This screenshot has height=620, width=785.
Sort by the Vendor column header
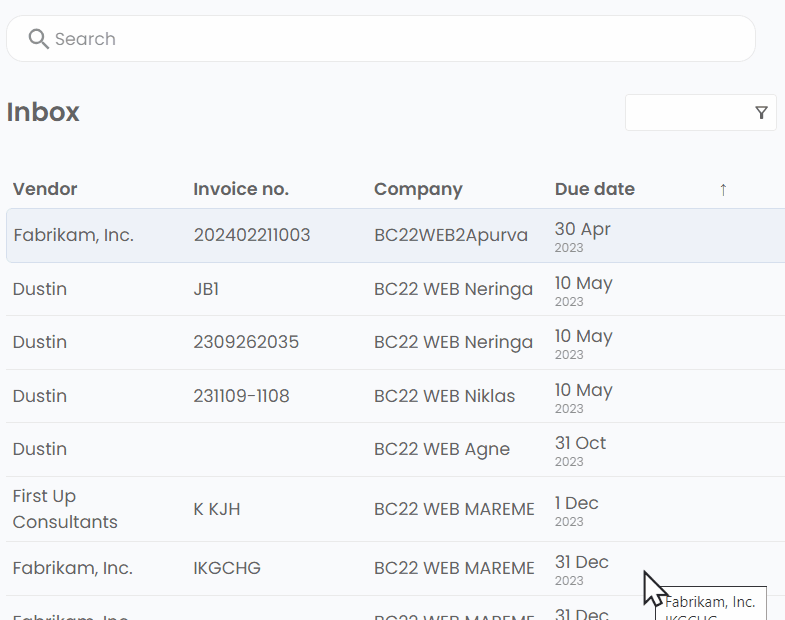(x=45, y=189)
